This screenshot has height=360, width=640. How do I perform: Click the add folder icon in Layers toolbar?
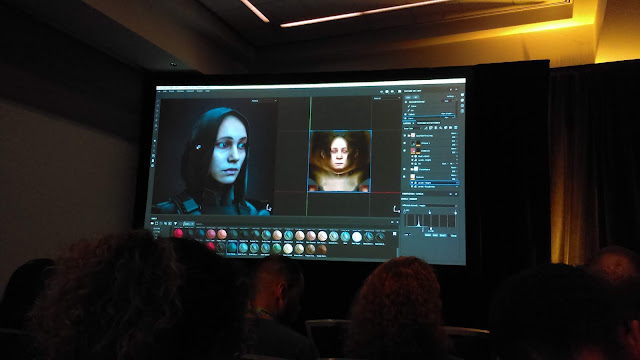click(x=450, y=128)
